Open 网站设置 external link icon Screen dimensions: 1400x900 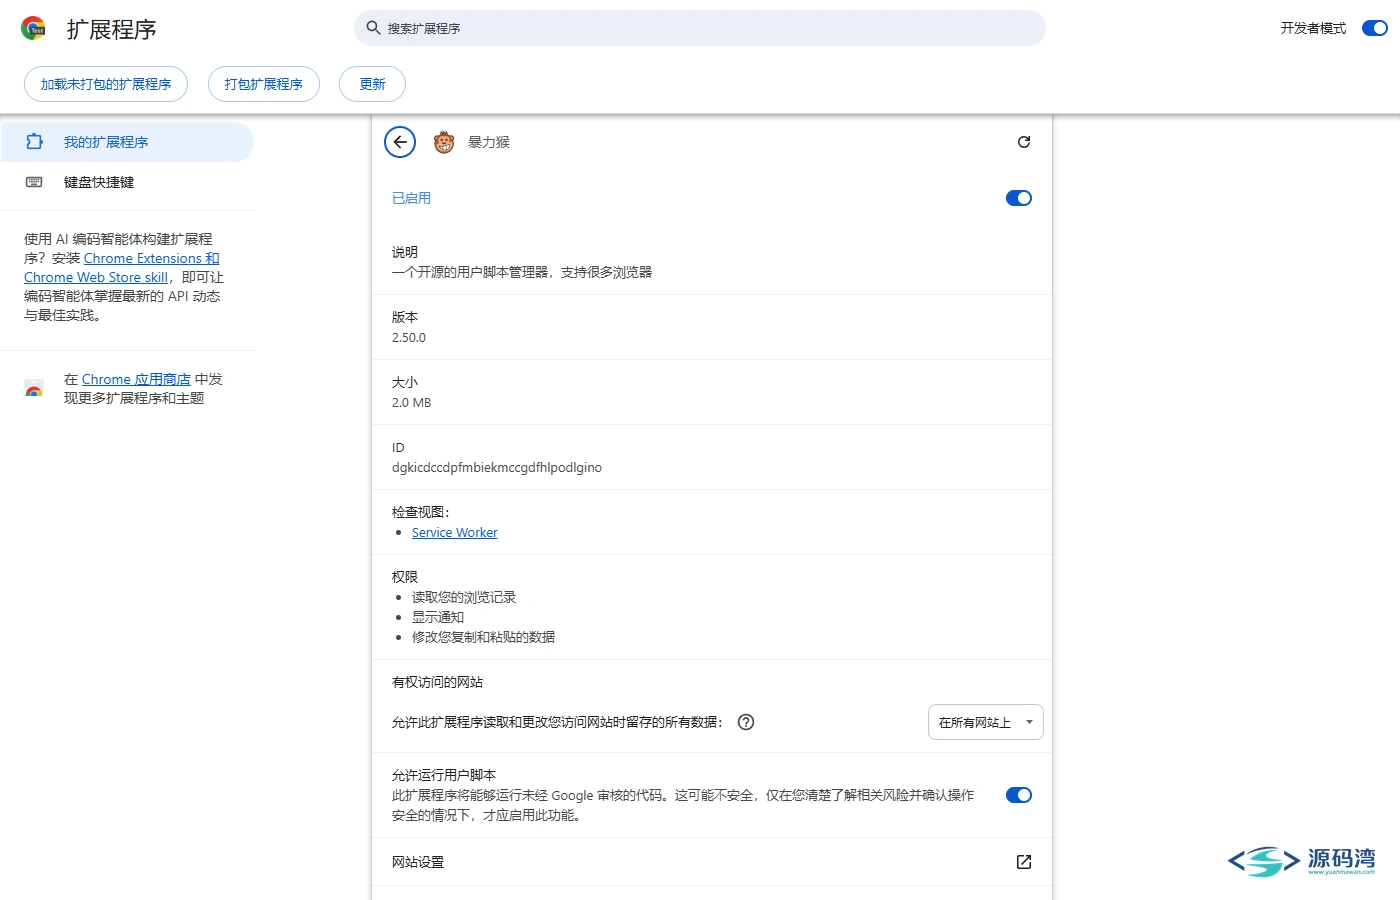[x=1024, y=862]
